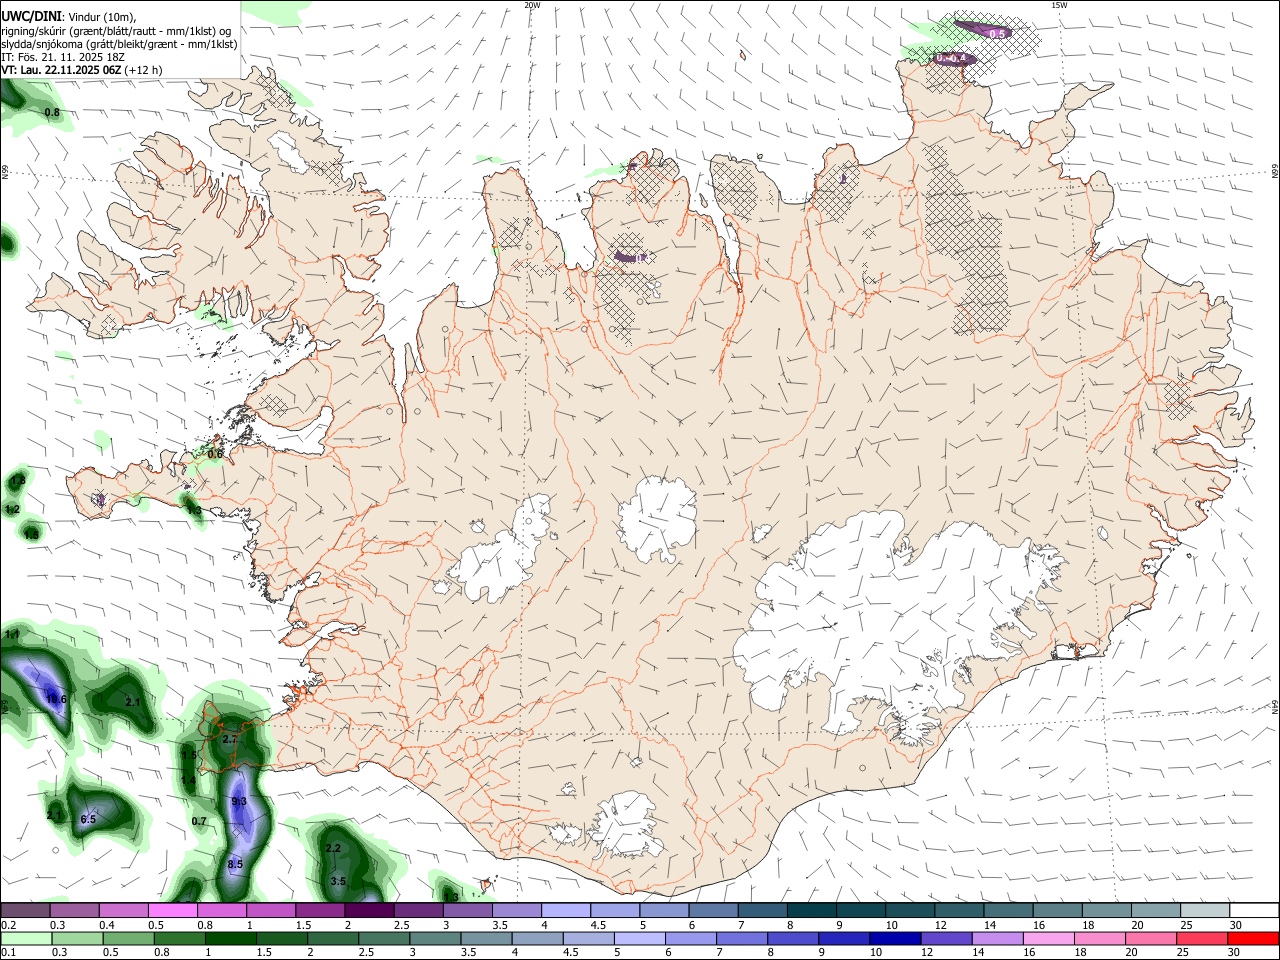Click the 3.5 precipitation value
Image resolution: width=1280 pixels, height=960 pixels.
click(x=338, y=882)
